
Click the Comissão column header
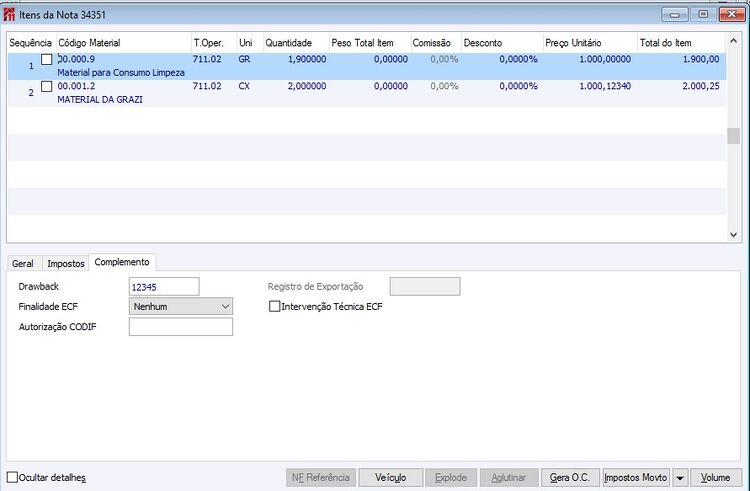(x=436, y=43)
